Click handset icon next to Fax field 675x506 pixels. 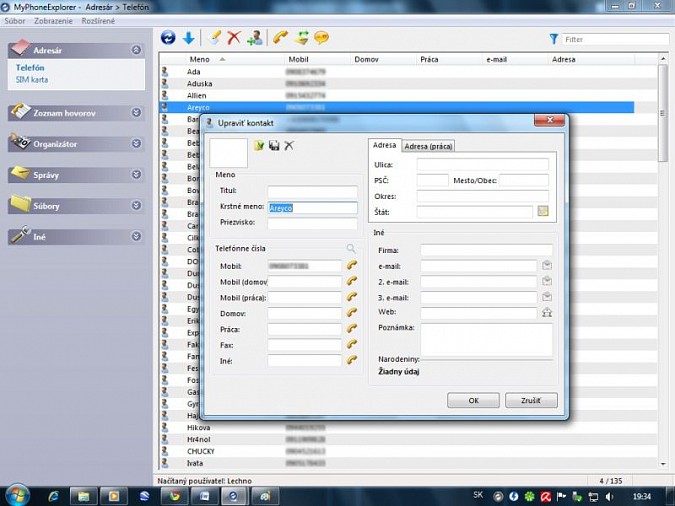coord(352,345)
